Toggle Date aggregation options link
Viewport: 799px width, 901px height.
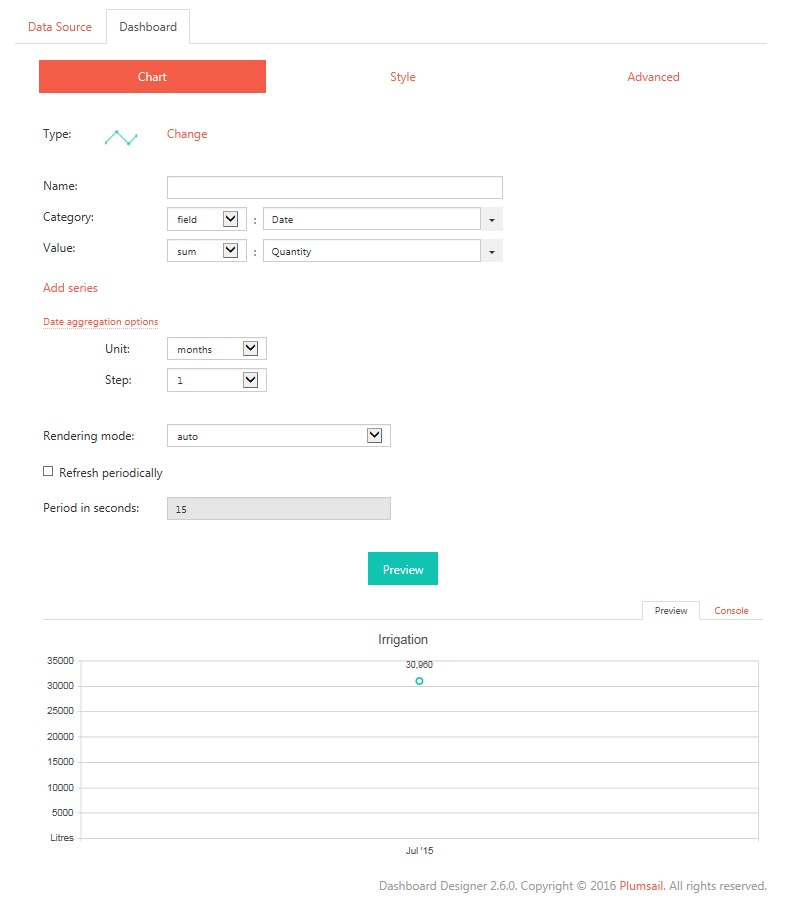pos(101,322)
